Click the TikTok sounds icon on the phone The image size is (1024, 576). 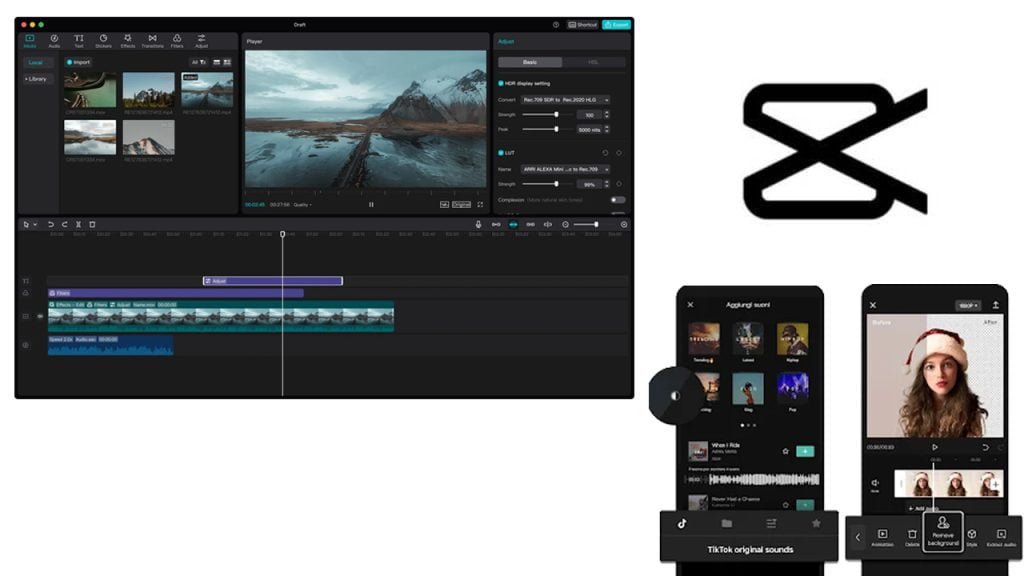click(x=682, y=524)
